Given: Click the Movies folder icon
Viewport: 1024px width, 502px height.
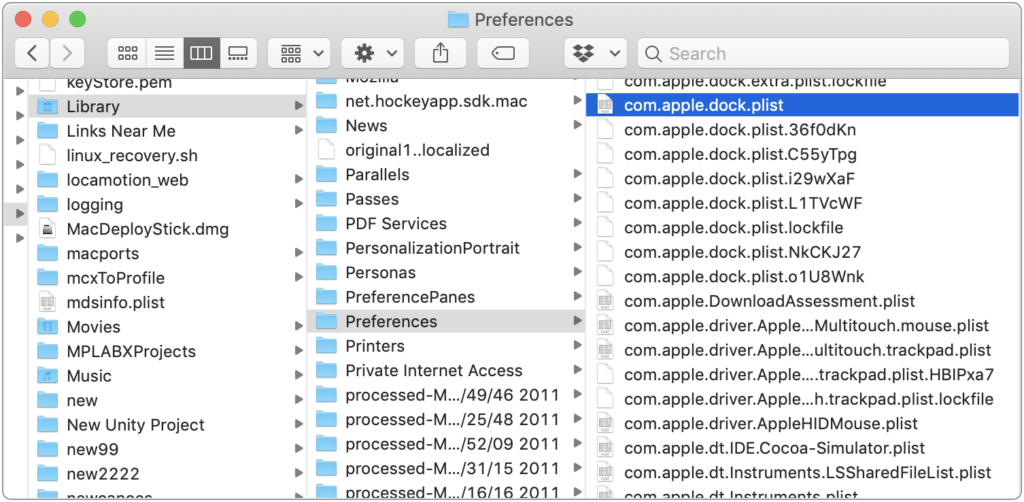Looking at the screenshot, I should pyautogui.click(x=48, y=326).
